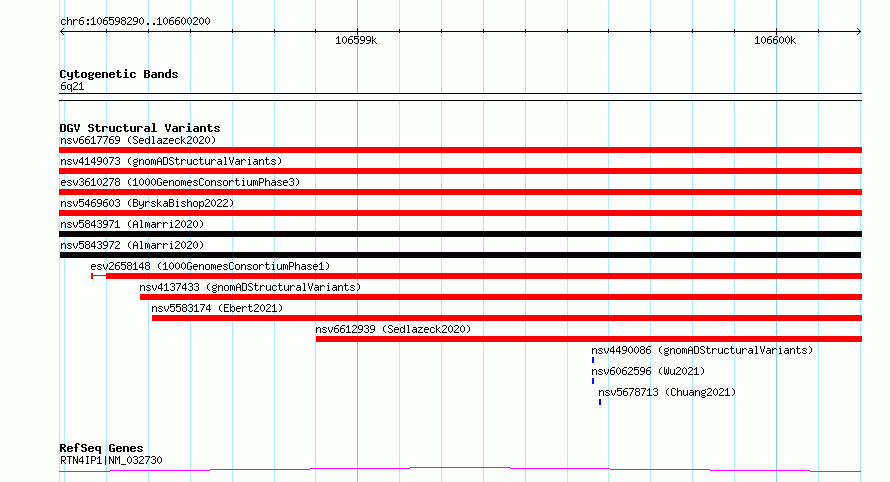Select the nsv5583174 Ebert2021 variant bar
Screen dimensions: 890x482
tap(507, 318)
